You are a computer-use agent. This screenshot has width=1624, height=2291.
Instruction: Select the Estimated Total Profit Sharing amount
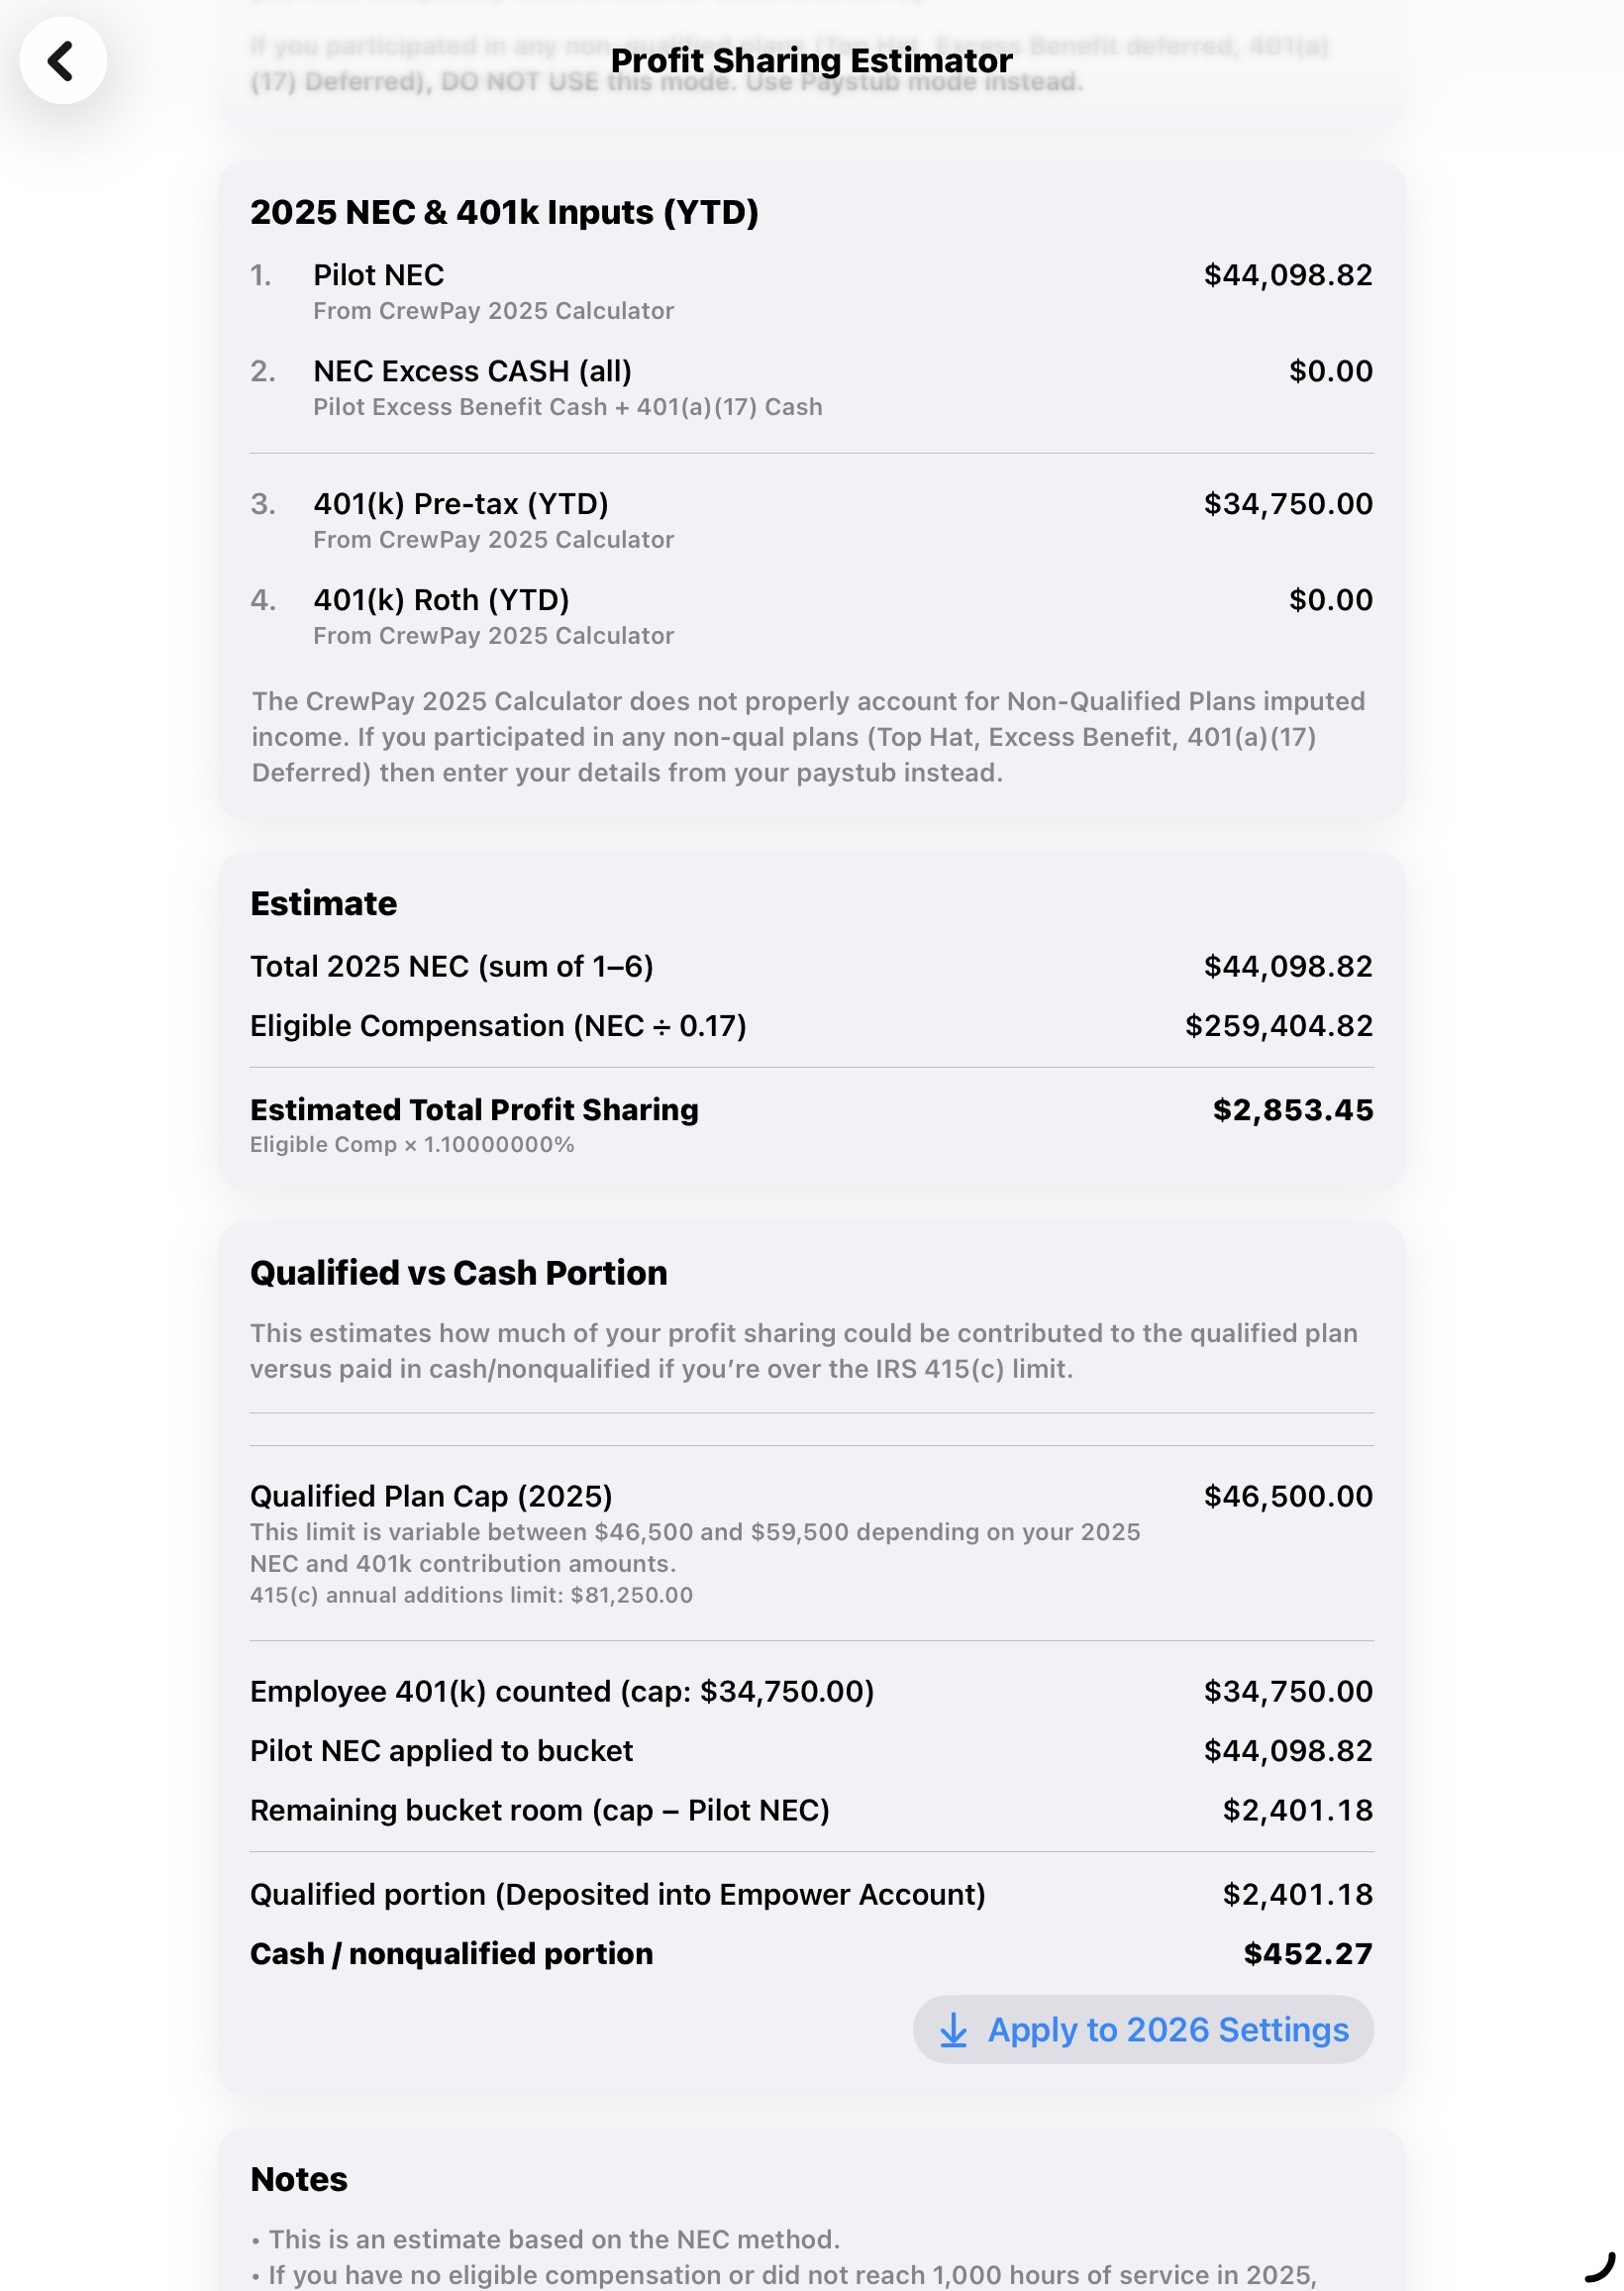click(1291, 1109)
